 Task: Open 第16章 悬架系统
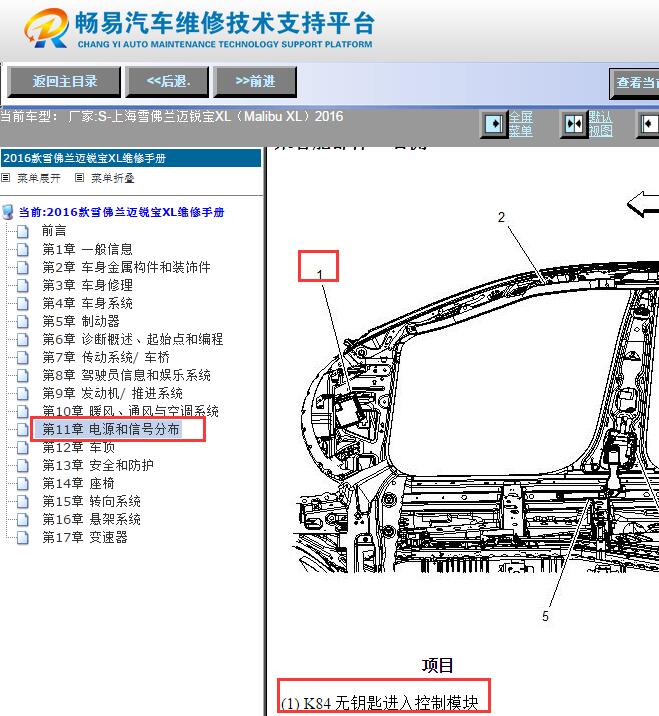point(91,520)
